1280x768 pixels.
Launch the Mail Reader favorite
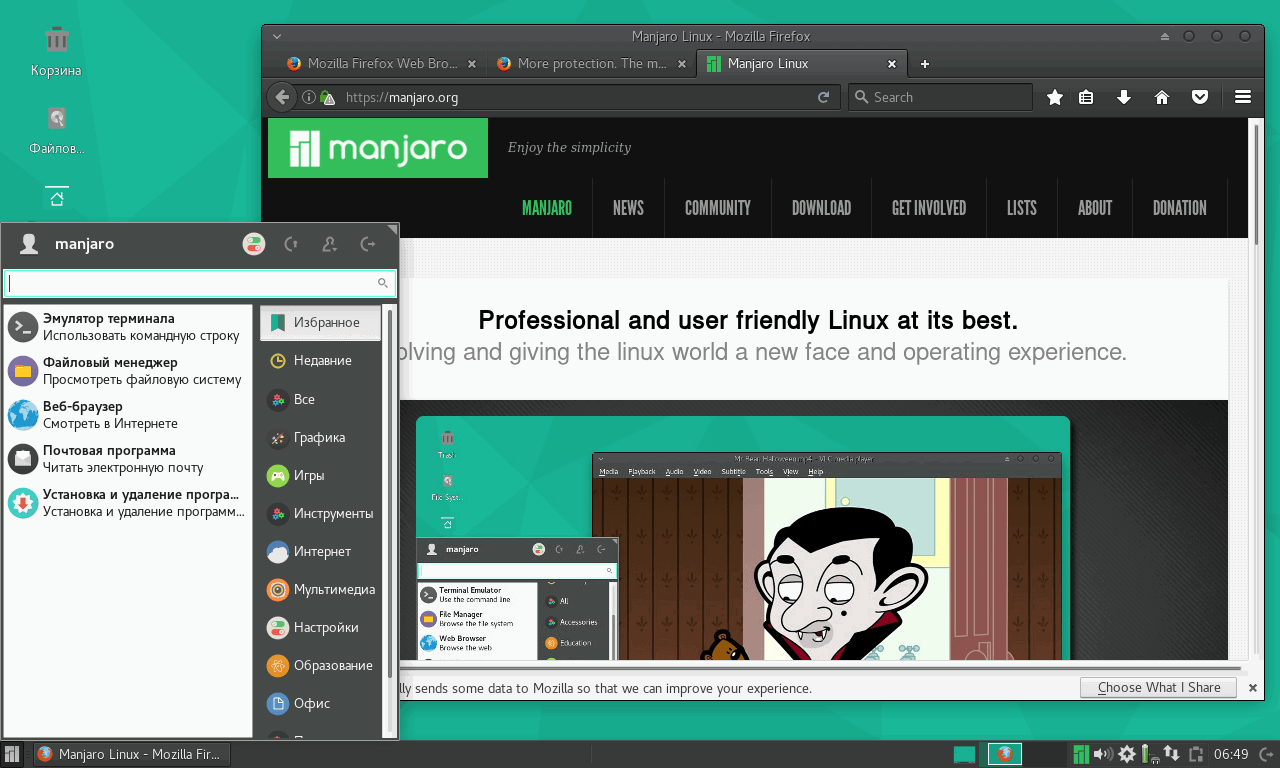[x=128, y=459]
